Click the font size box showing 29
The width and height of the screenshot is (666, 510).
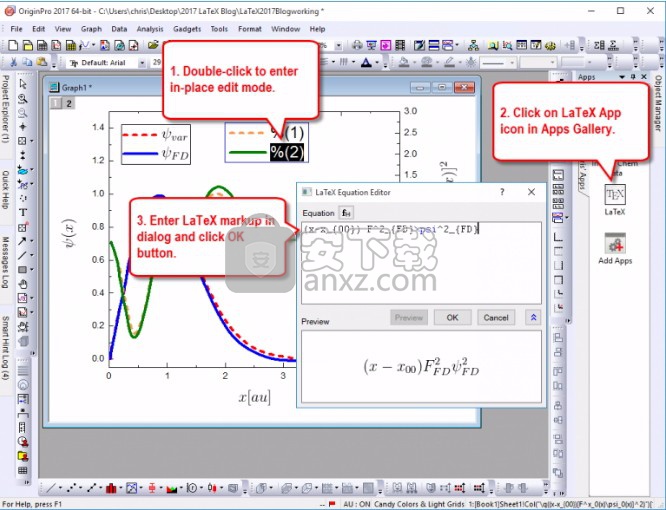(157, 62)
